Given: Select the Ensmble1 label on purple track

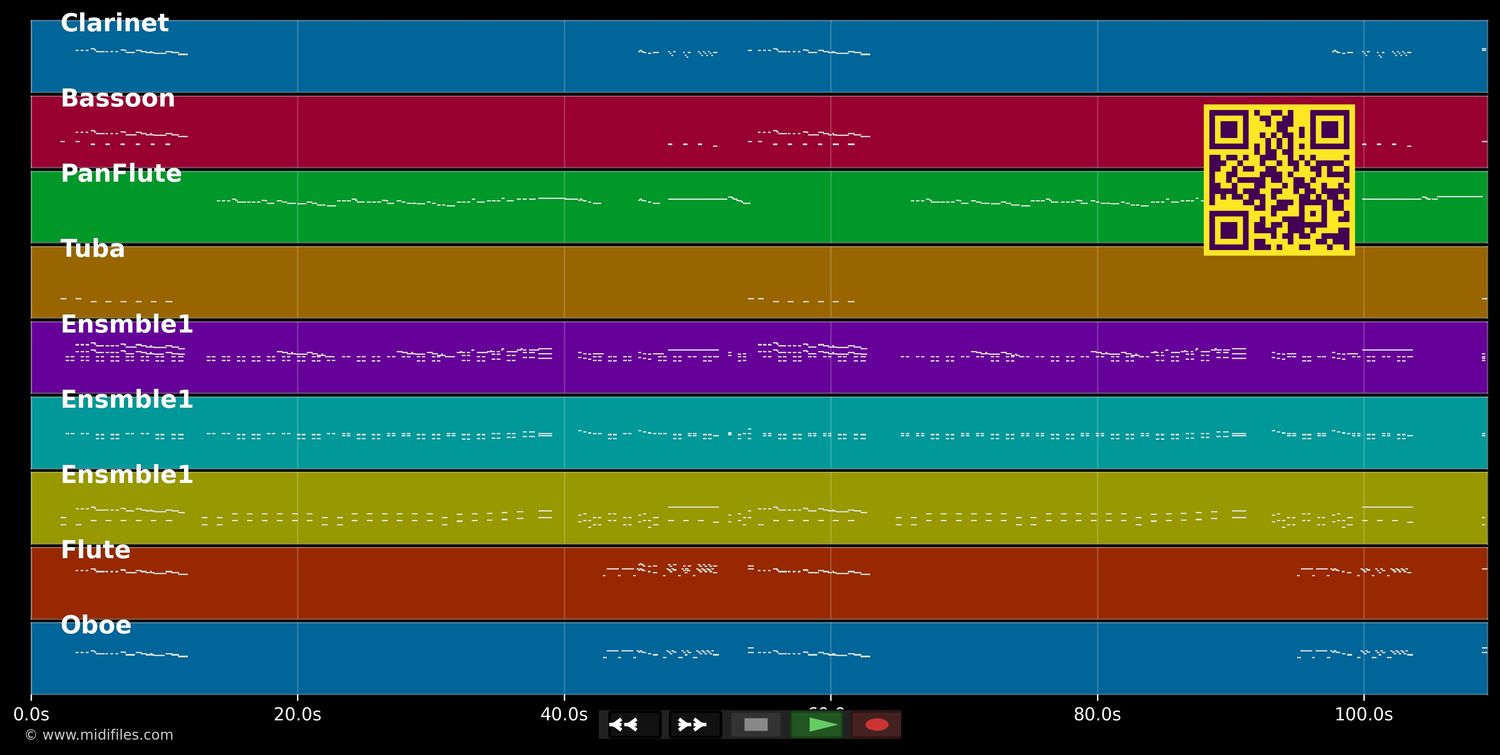Looking at the screenshot, I should pos(127,325).
